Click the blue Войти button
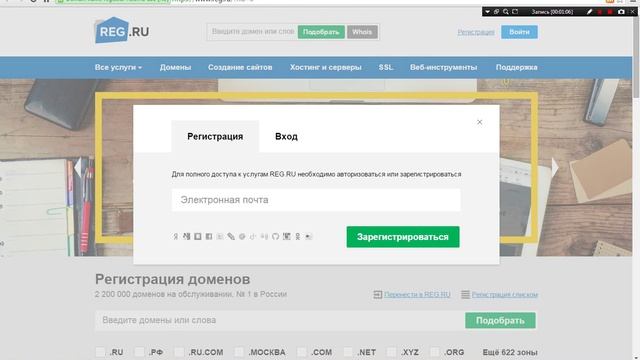 click(519, 32)
